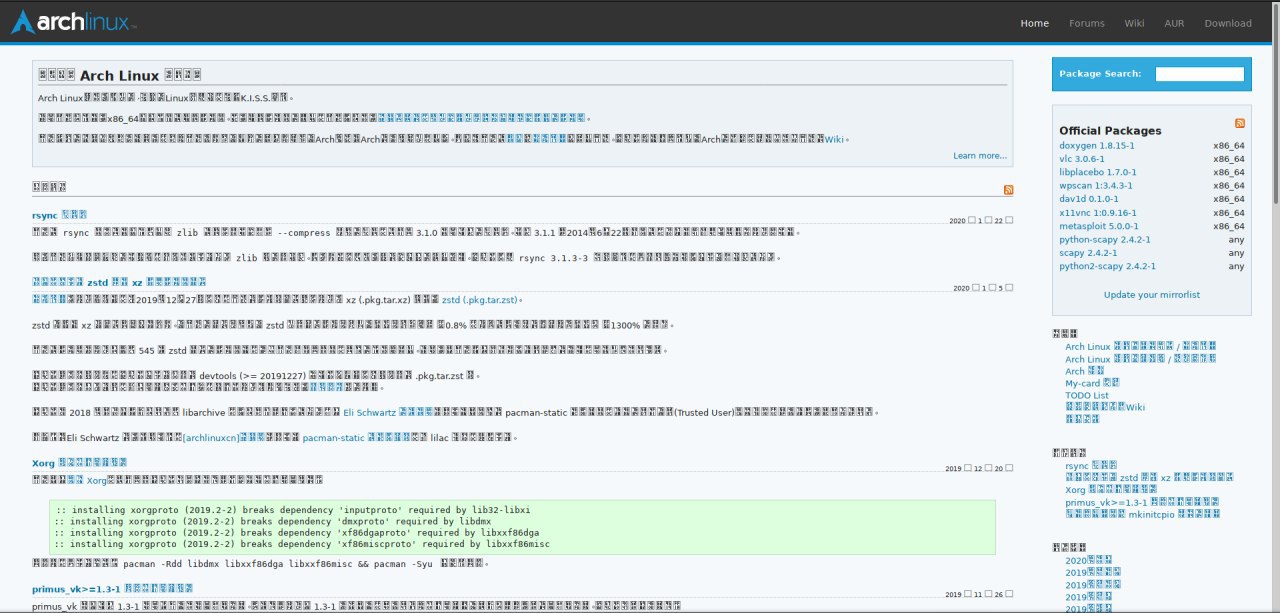Open the TODO List sidebar link

[1087, 395]
